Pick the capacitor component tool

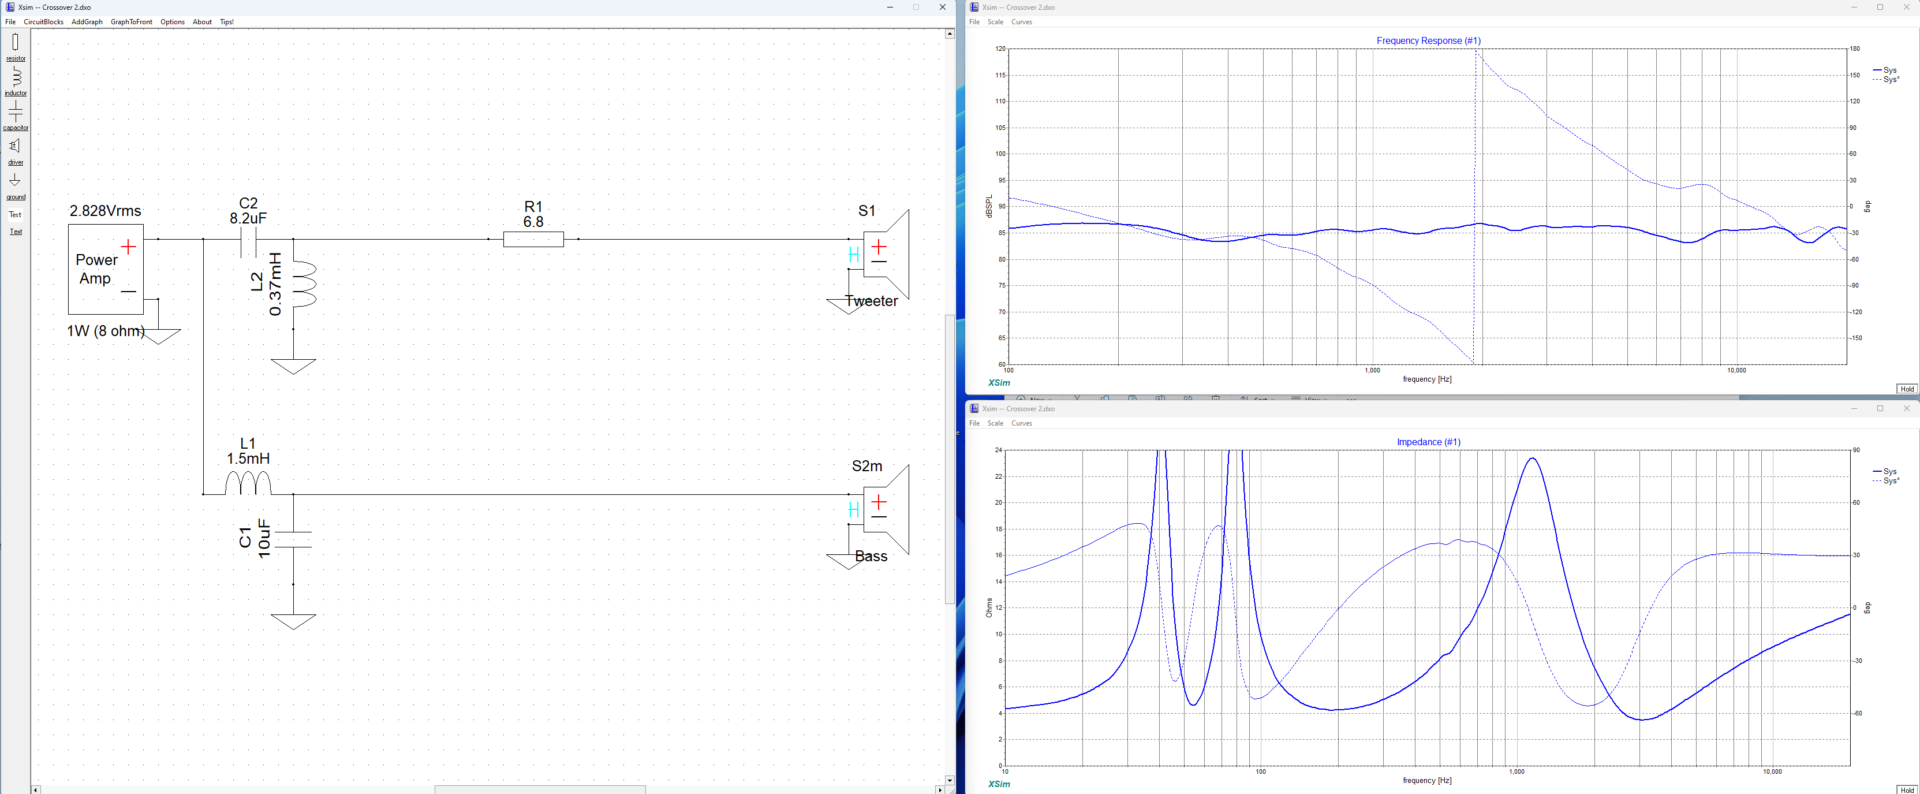(x=15, y=112)
